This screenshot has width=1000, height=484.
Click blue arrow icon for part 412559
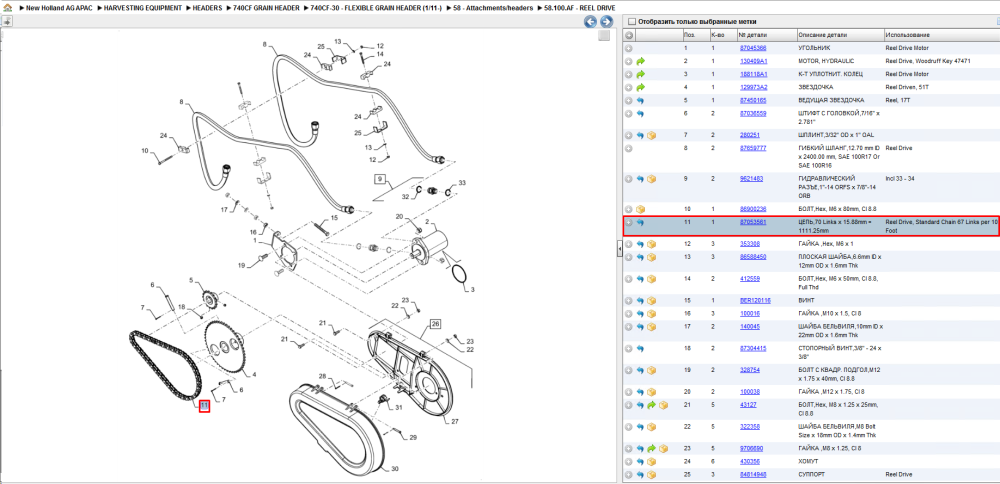point(640,279)
